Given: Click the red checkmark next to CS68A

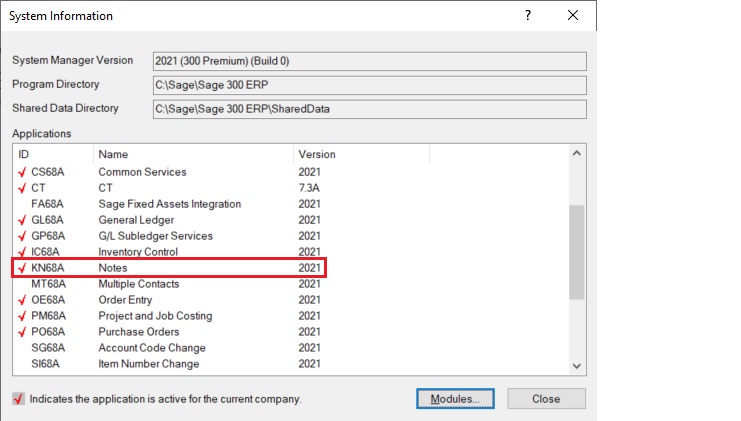Looking at the screenshot, I should tap(22, 172).
